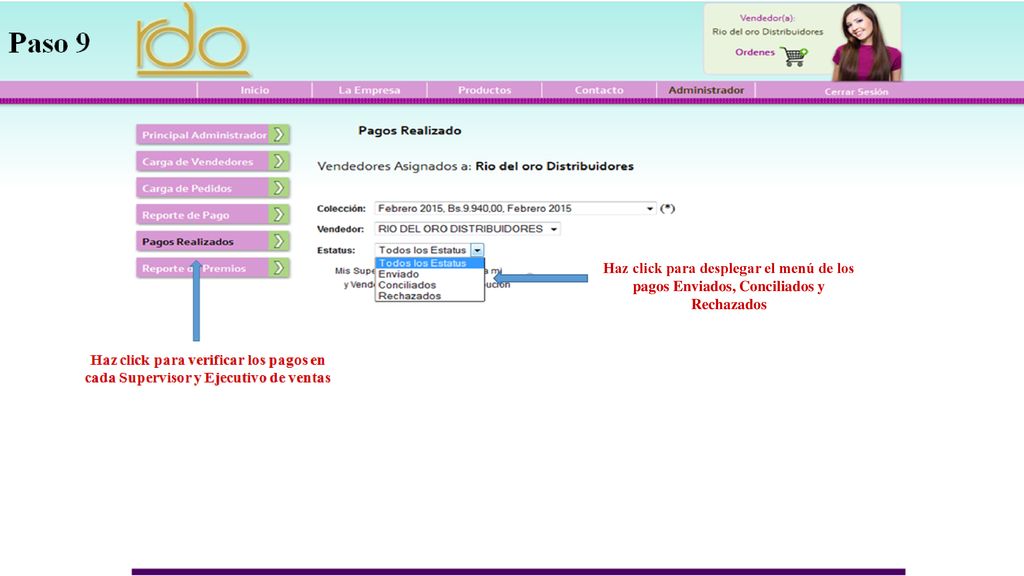Click the rdo logo
The image size is (1024, 576).
pos(193,40)
